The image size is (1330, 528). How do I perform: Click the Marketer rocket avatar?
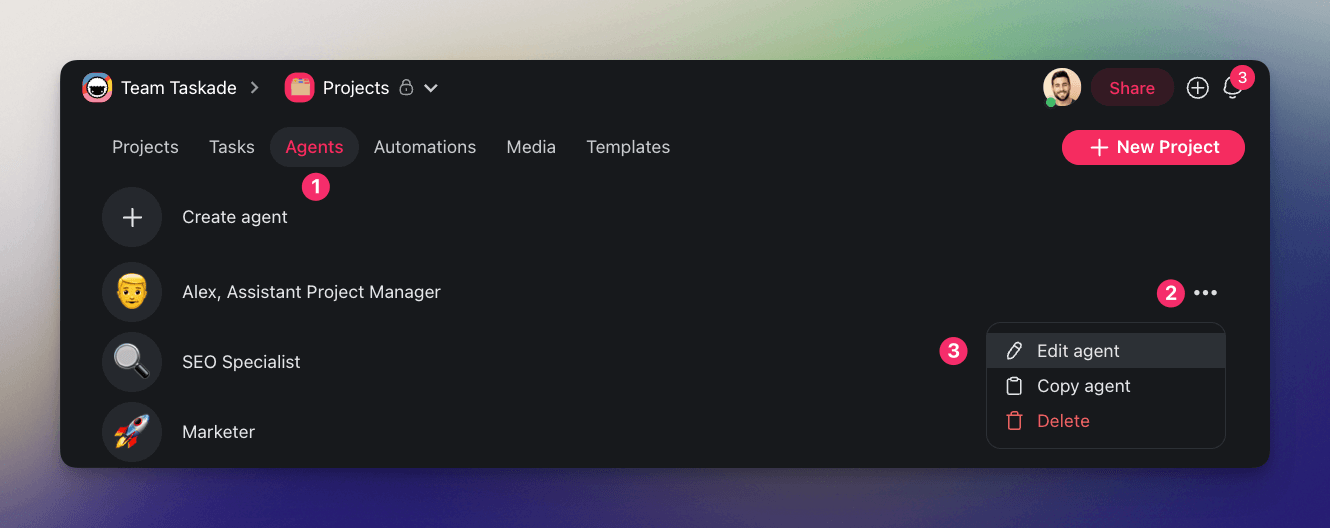[132, 432]
